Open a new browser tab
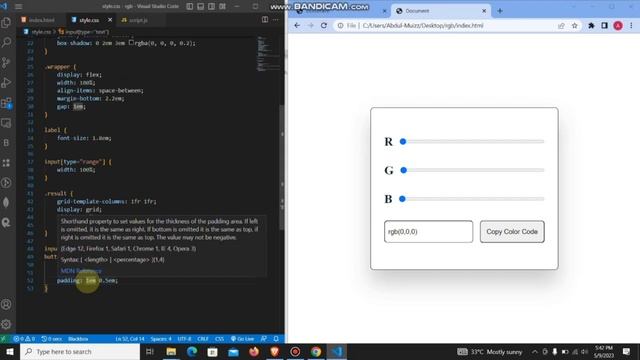The width and height of the screenshot is (640, 360). click(500, 11)
